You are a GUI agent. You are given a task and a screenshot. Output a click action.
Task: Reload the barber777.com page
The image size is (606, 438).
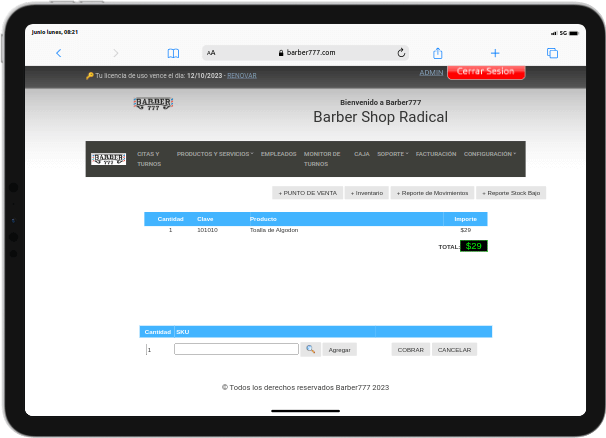point(401,53)
